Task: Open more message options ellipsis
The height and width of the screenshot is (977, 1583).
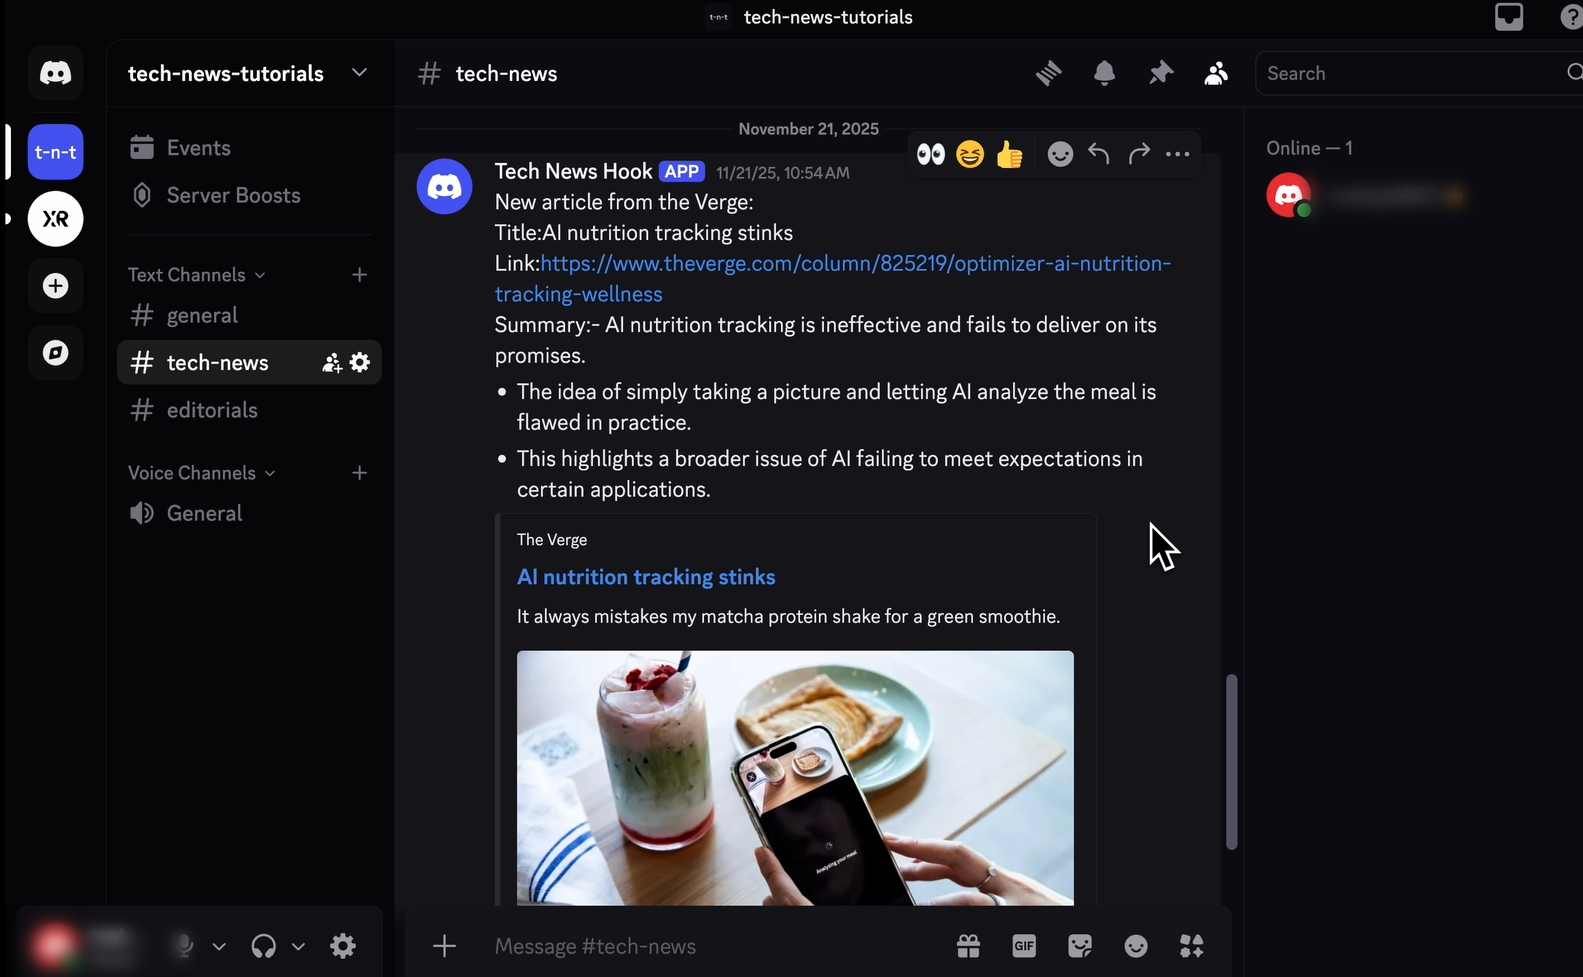Action: click(1178, 154)
